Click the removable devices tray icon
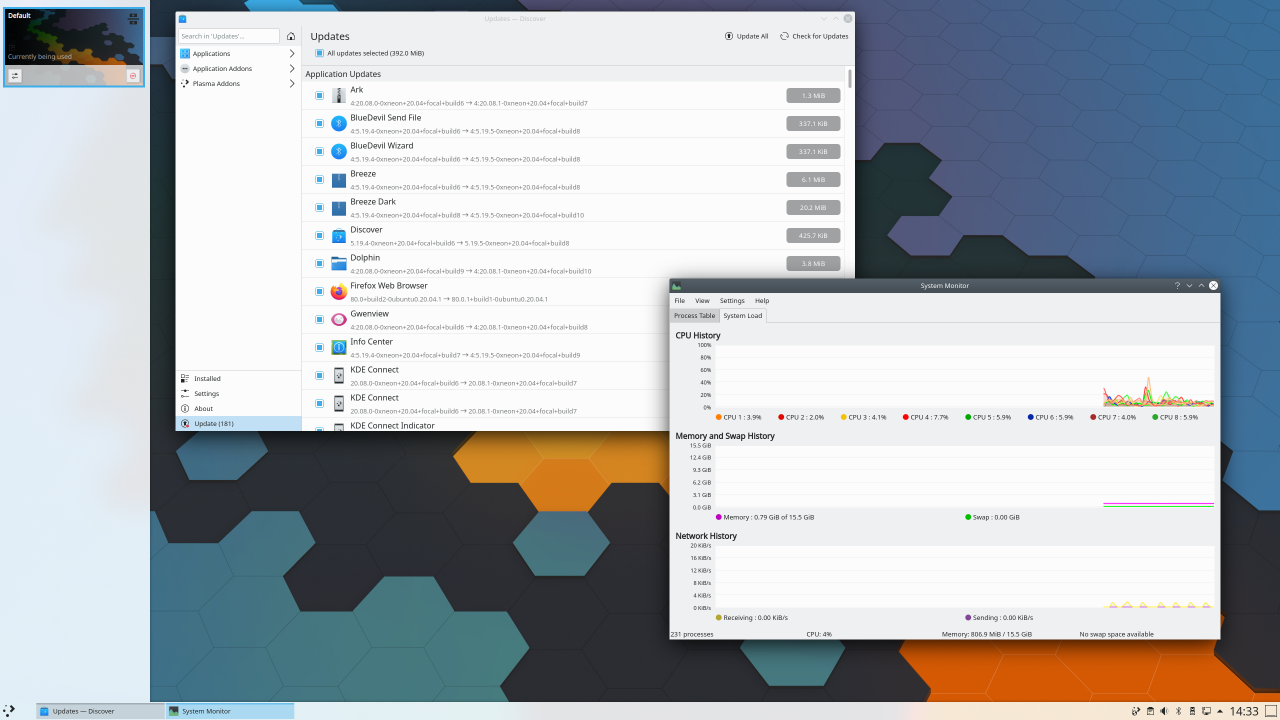Image resolution: width=1280 pixels, height=720 pixels. click(x=1192, y=711)
